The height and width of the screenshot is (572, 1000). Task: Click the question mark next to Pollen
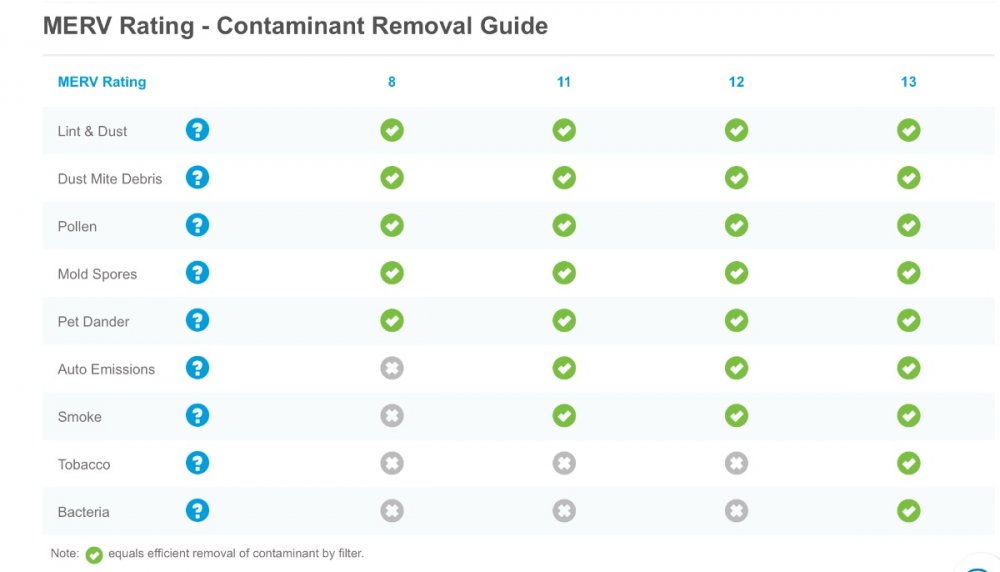click(x=198, y=226)
